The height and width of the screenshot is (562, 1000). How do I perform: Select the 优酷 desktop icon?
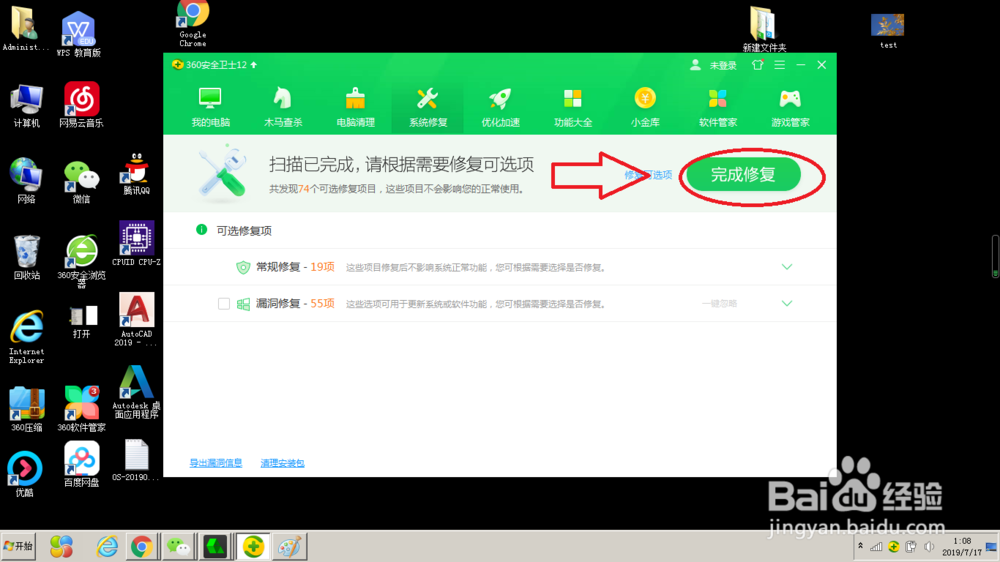[24, 474]
